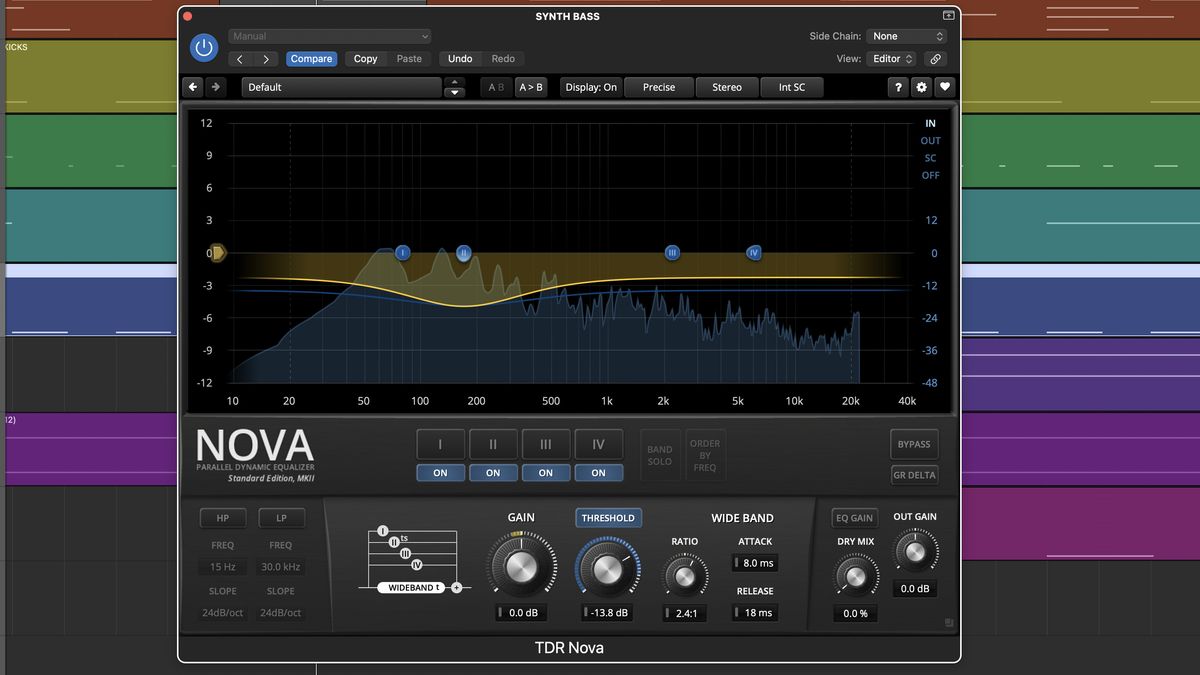Enable the LP filter

[x=281, y=518]
